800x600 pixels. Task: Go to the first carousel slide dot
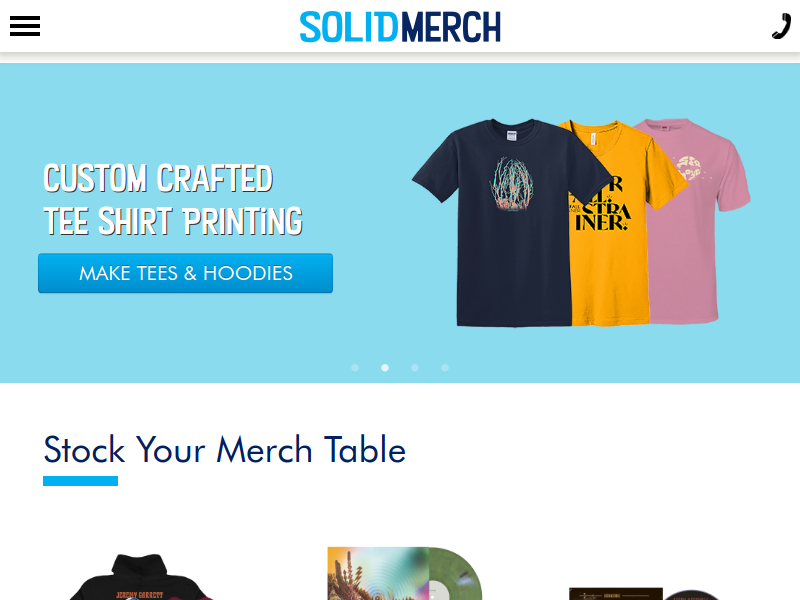coord(355,368)
